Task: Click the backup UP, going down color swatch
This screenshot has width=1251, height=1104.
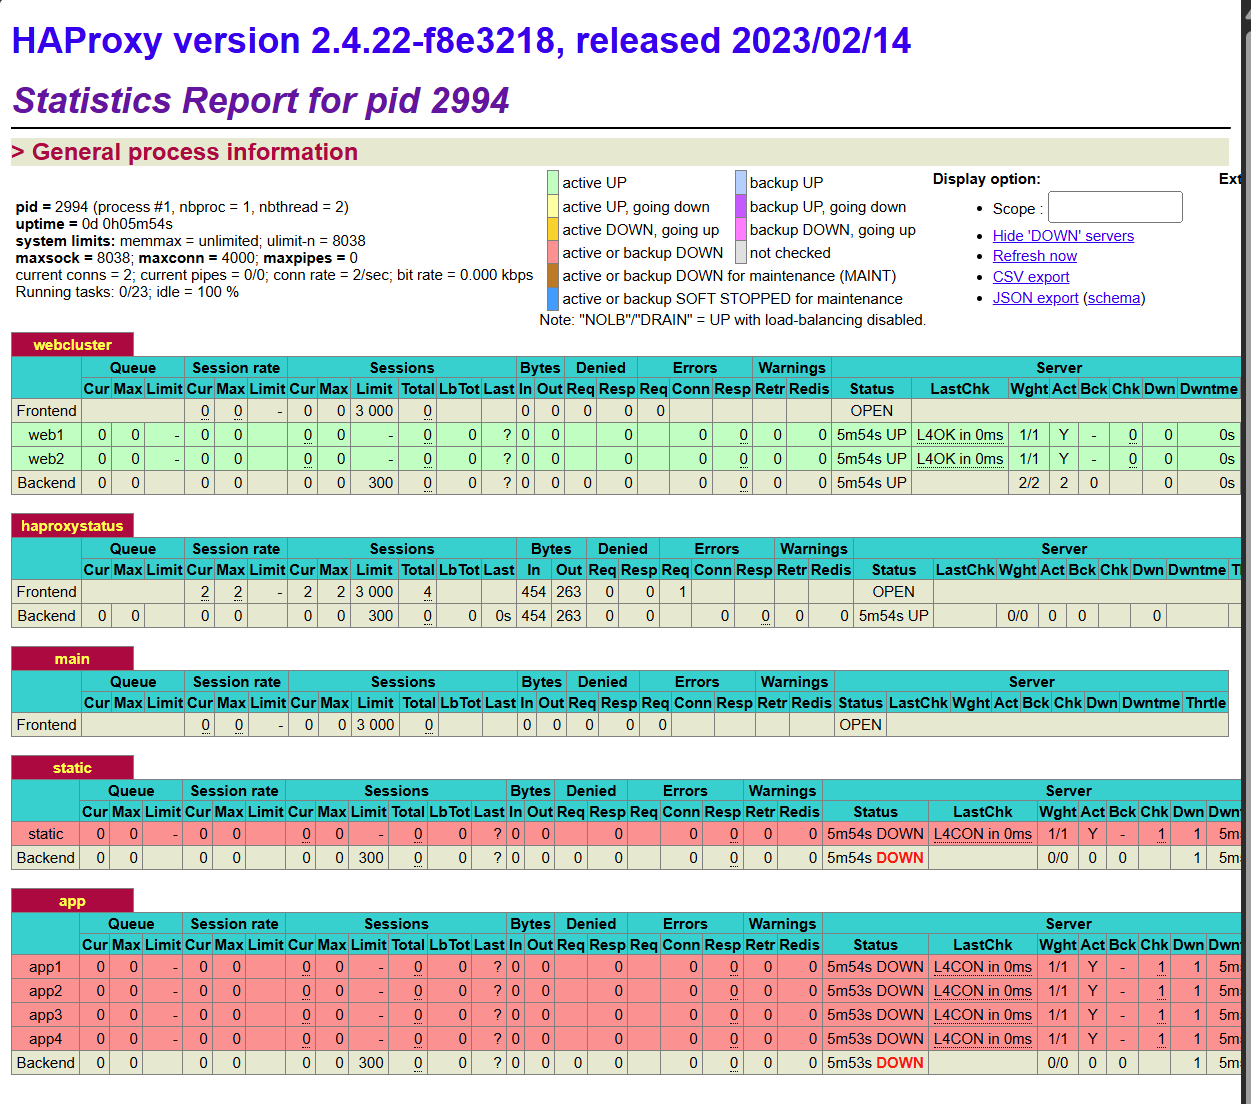Action: coord(741,206)
